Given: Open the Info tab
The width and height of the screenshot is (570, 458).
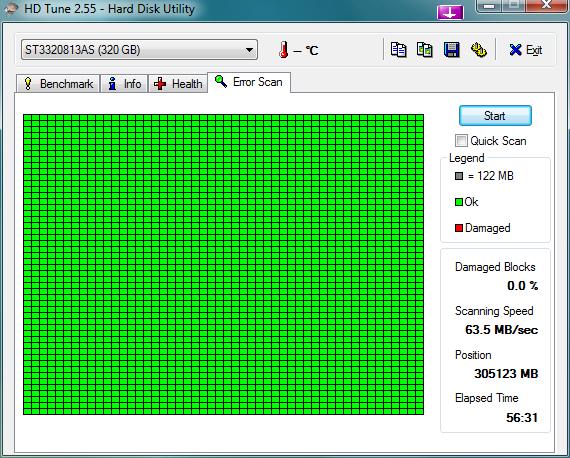Looking at the screenshot, I should (x=124, y=84).
